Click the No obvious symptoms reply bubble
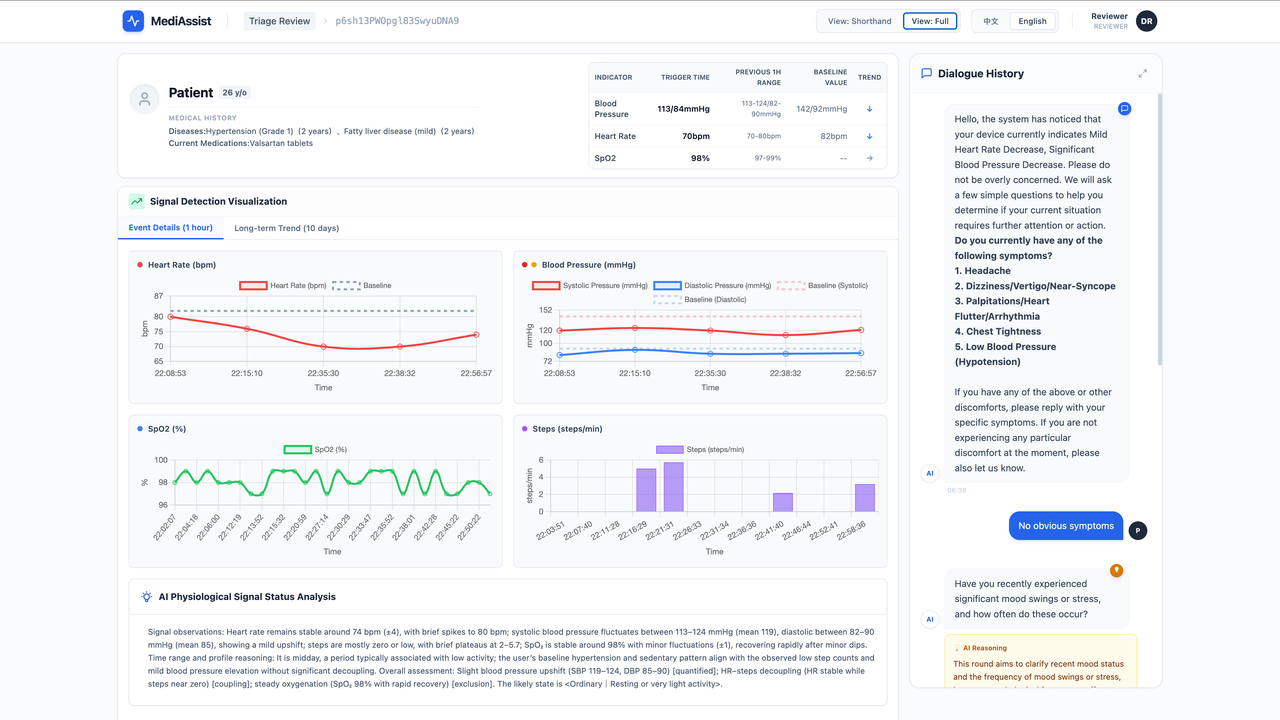The image size is (1280, 720). coord(1066,525)
